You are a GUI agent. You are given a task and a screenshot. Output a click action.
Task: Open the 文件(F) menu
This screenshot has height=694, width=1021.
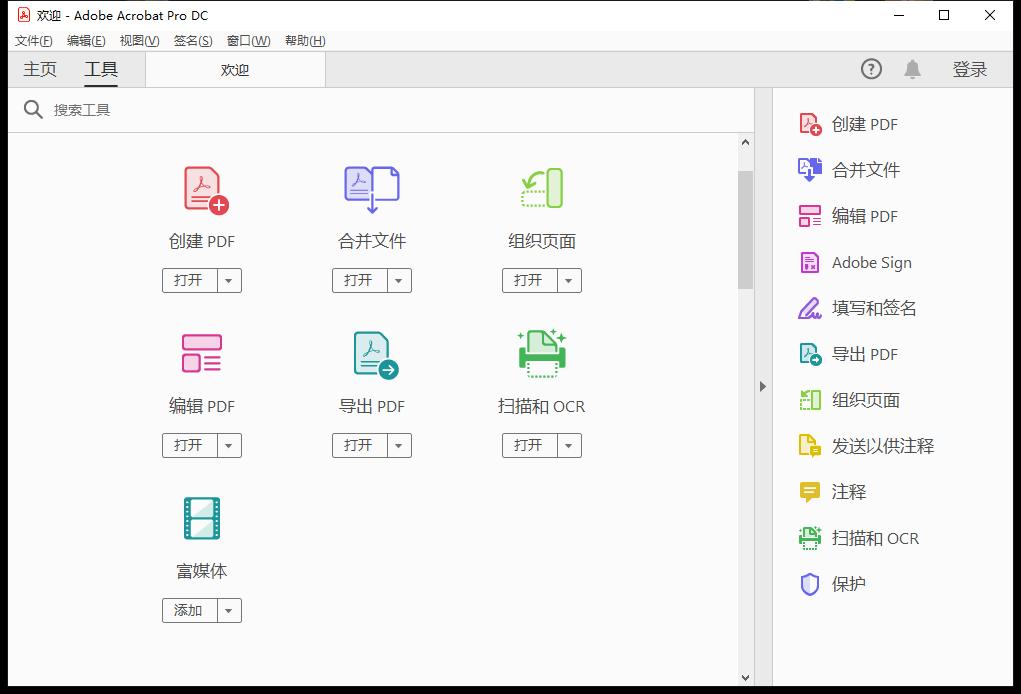click(33, 40)
